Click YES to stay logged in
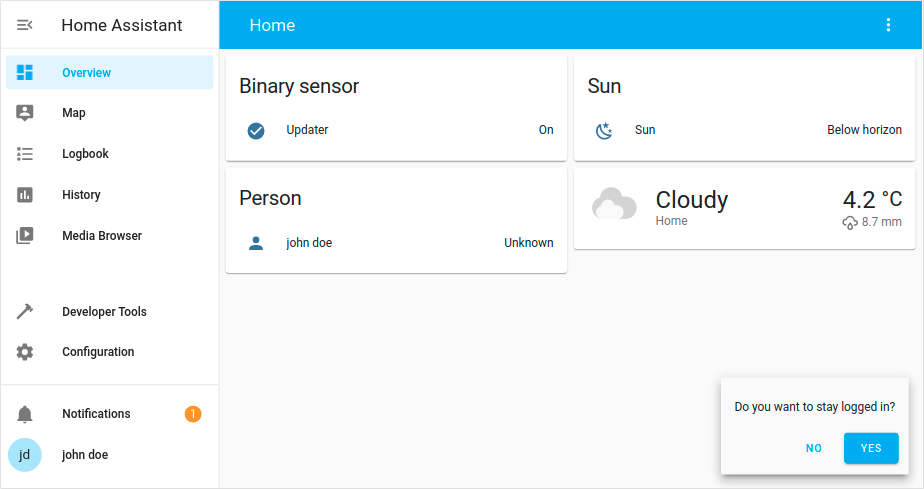924x489 pixels. click(871, 448)
